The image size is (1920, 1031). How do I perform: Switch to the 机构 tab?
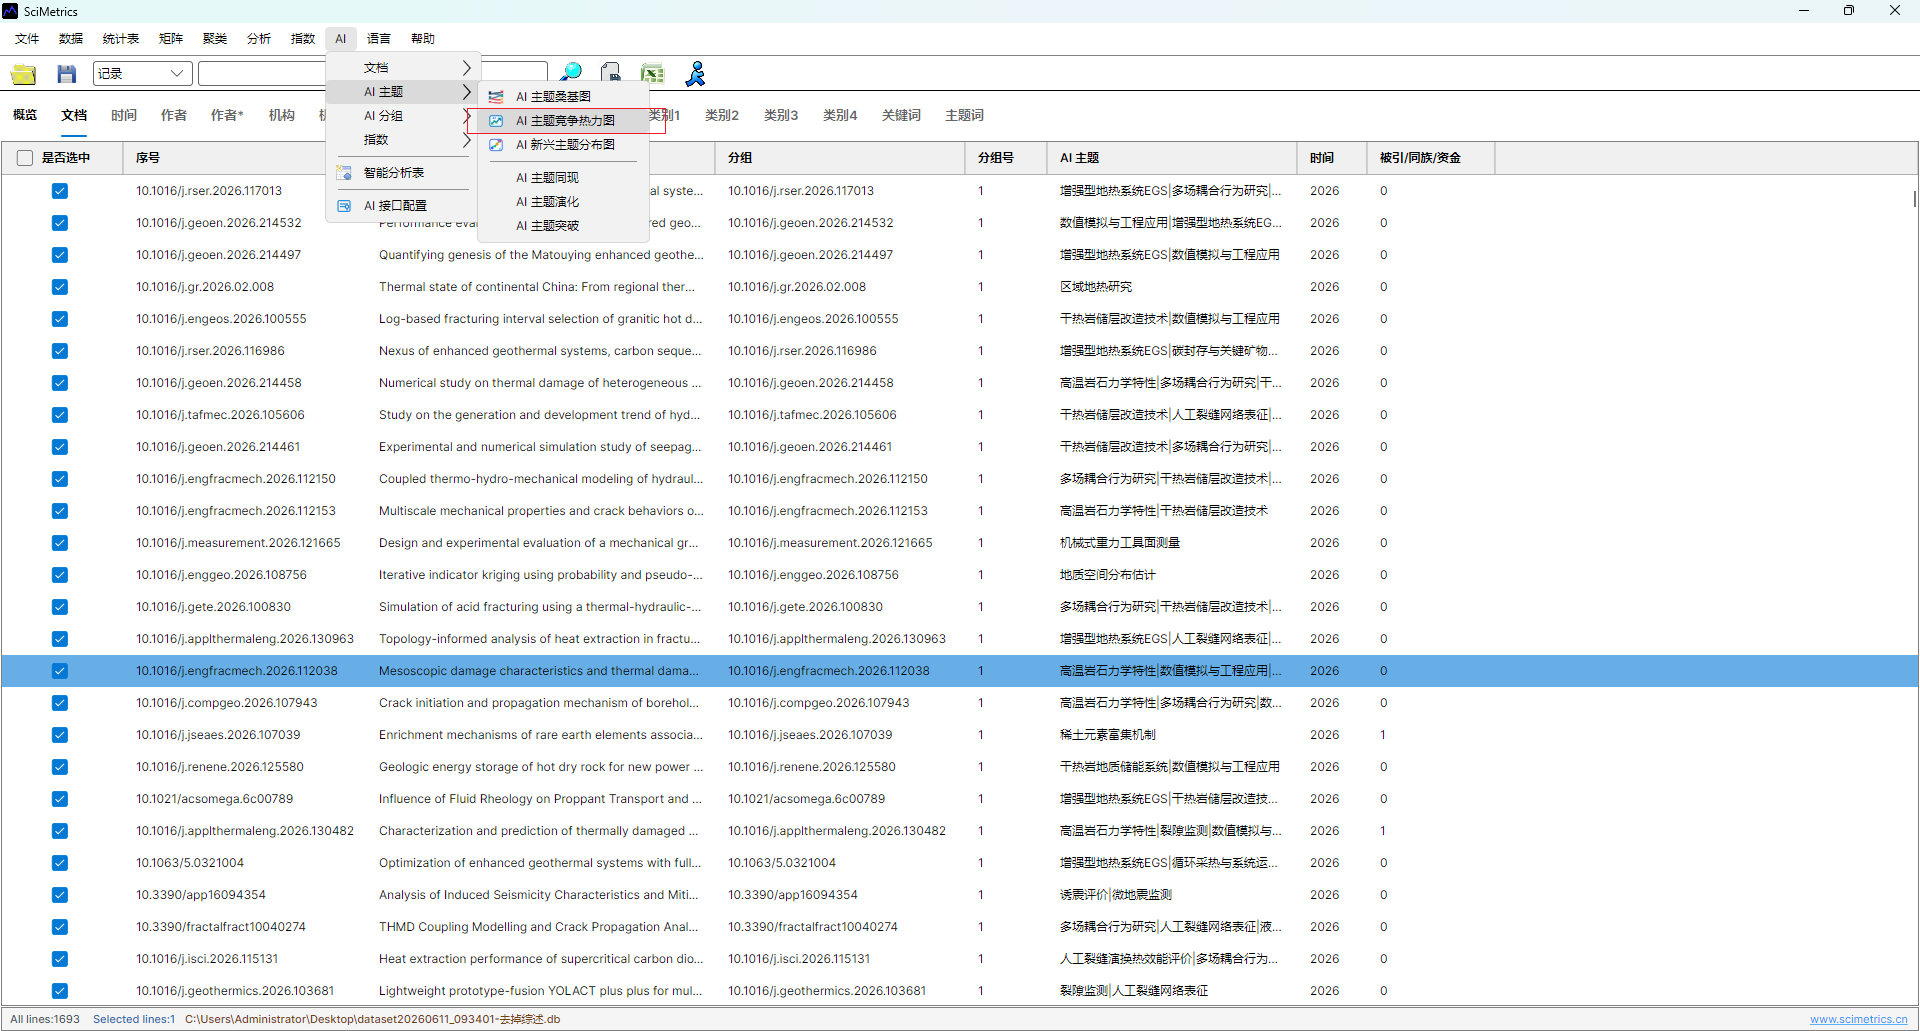[282, 116]
